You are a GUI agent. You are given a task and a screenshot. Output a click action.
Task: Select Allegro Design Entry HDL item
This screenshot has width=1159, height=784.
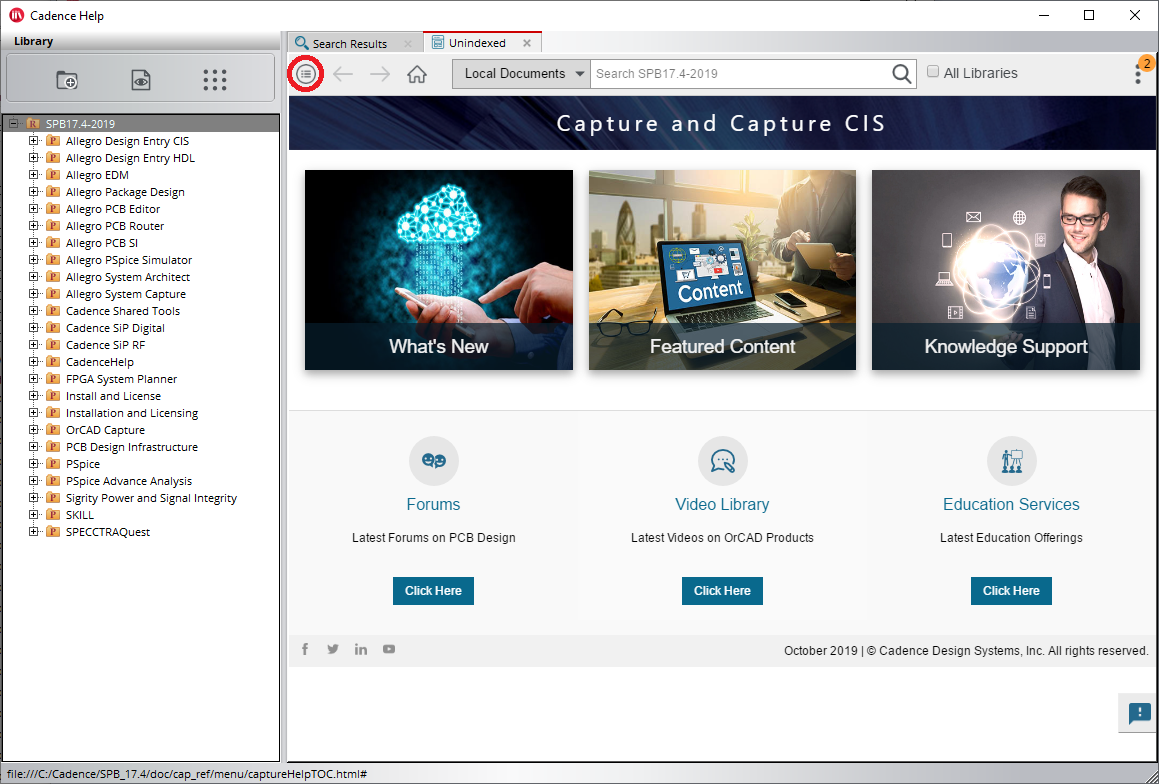(130, 157)
